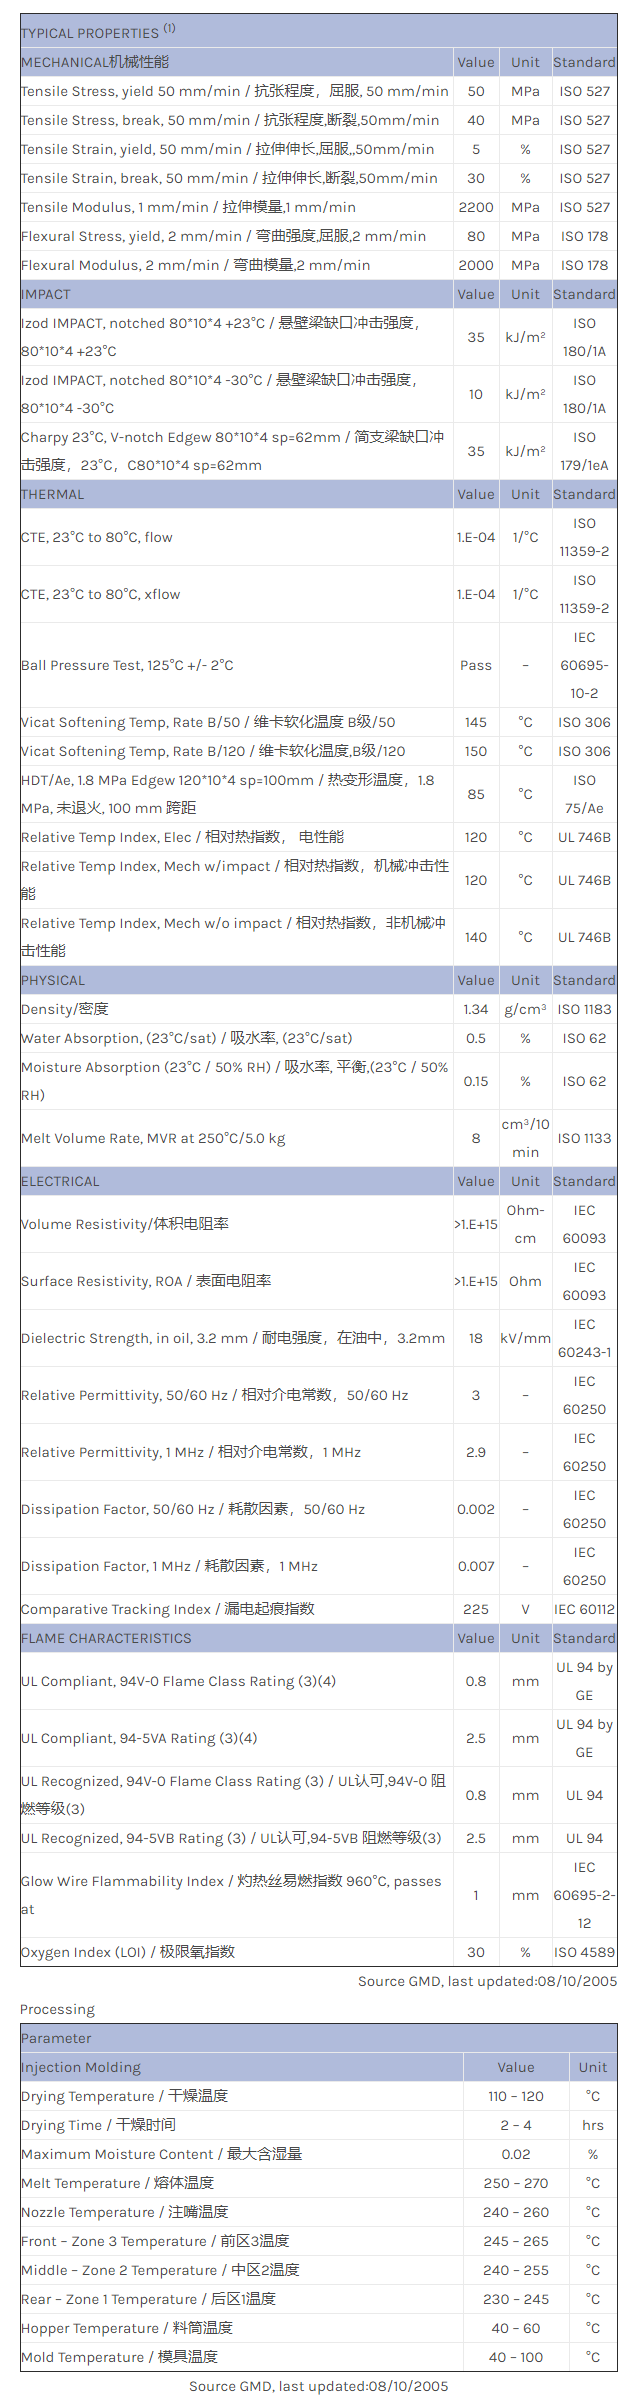
Task: Click the PHYSICAL section header
Action: pos(53,980)
